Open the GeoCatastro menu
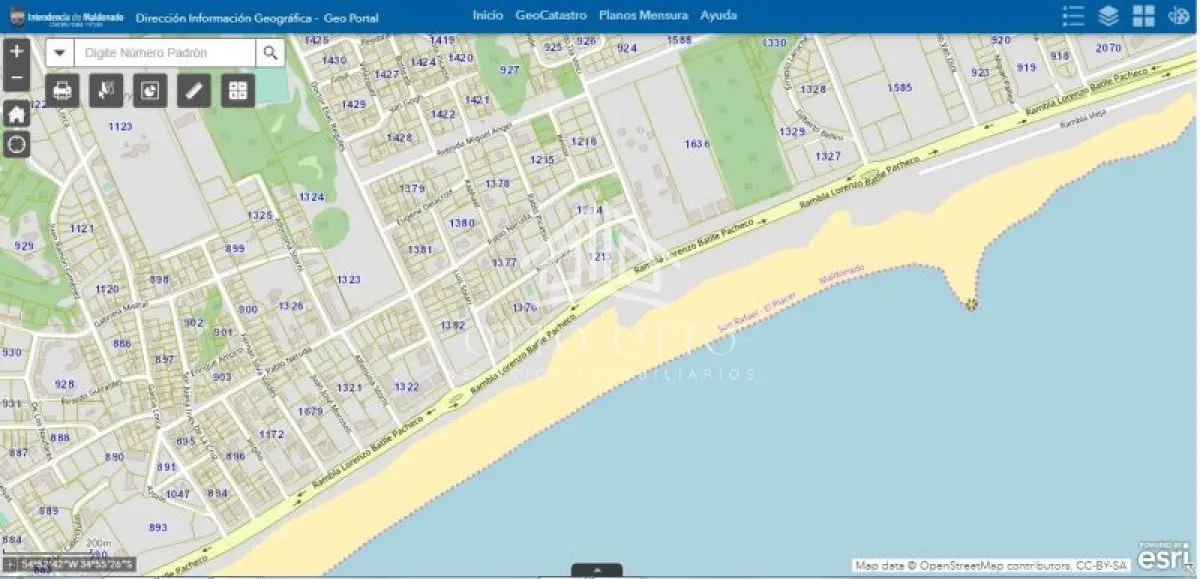 pos(551,16)
